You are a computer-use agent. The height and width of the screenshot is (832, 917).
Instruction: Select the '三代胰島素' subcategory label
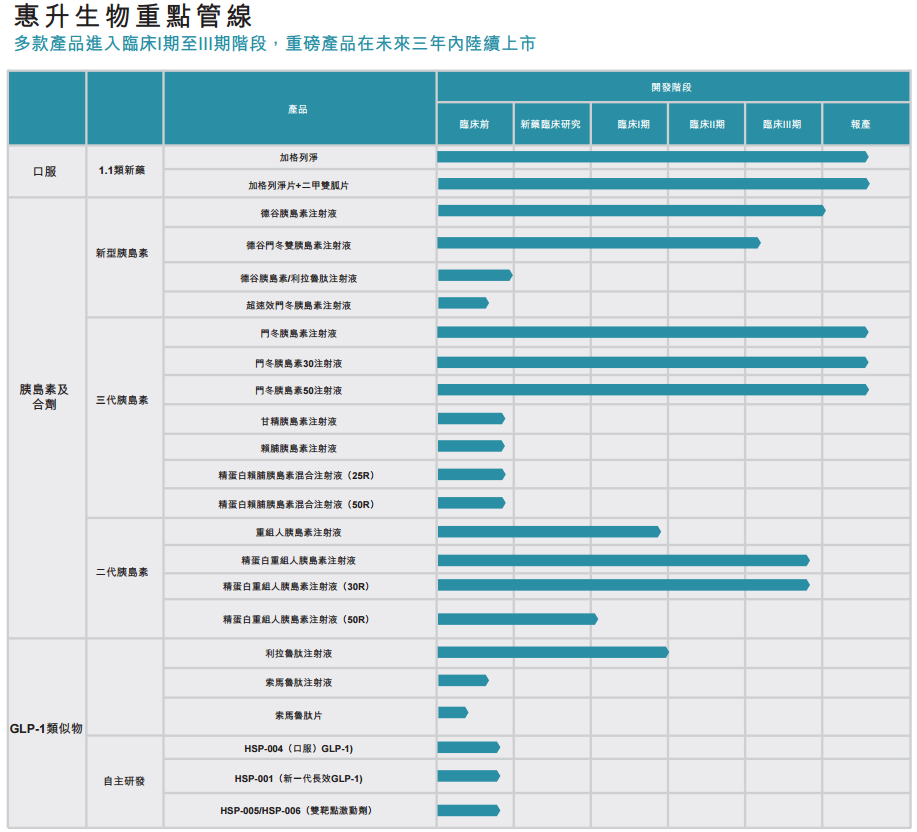122,400
